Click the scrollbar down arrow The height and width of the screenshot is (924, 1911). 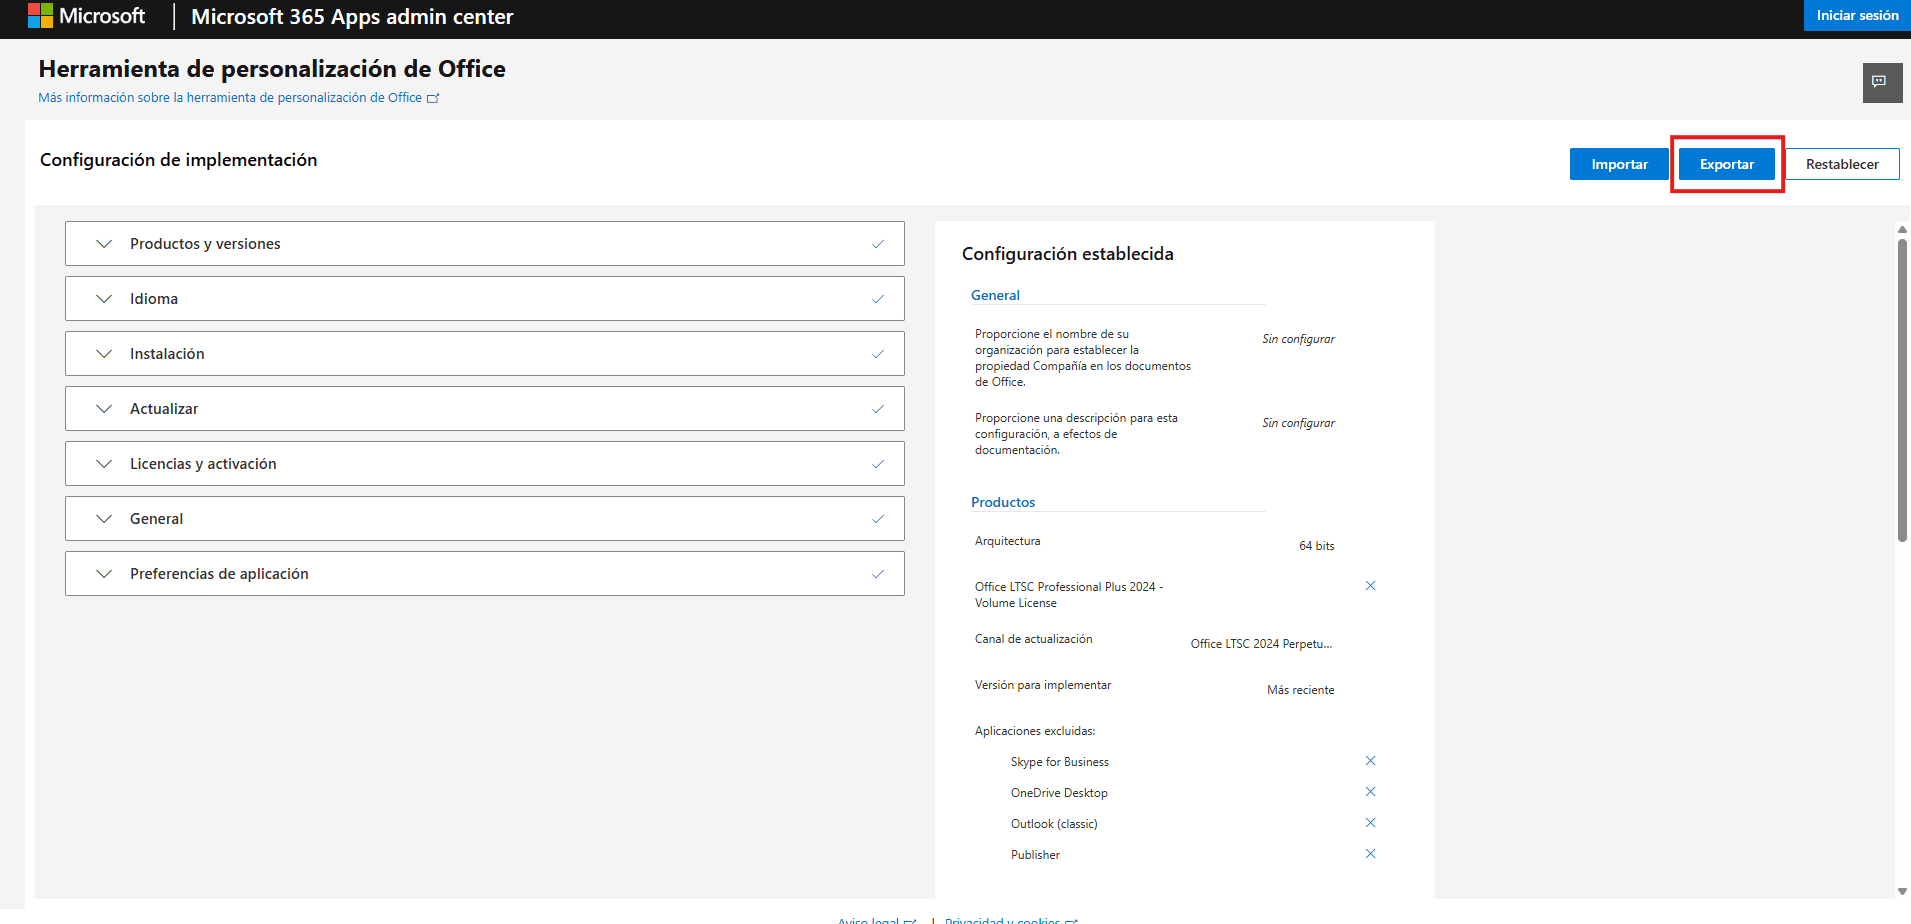click(1902, 891)
